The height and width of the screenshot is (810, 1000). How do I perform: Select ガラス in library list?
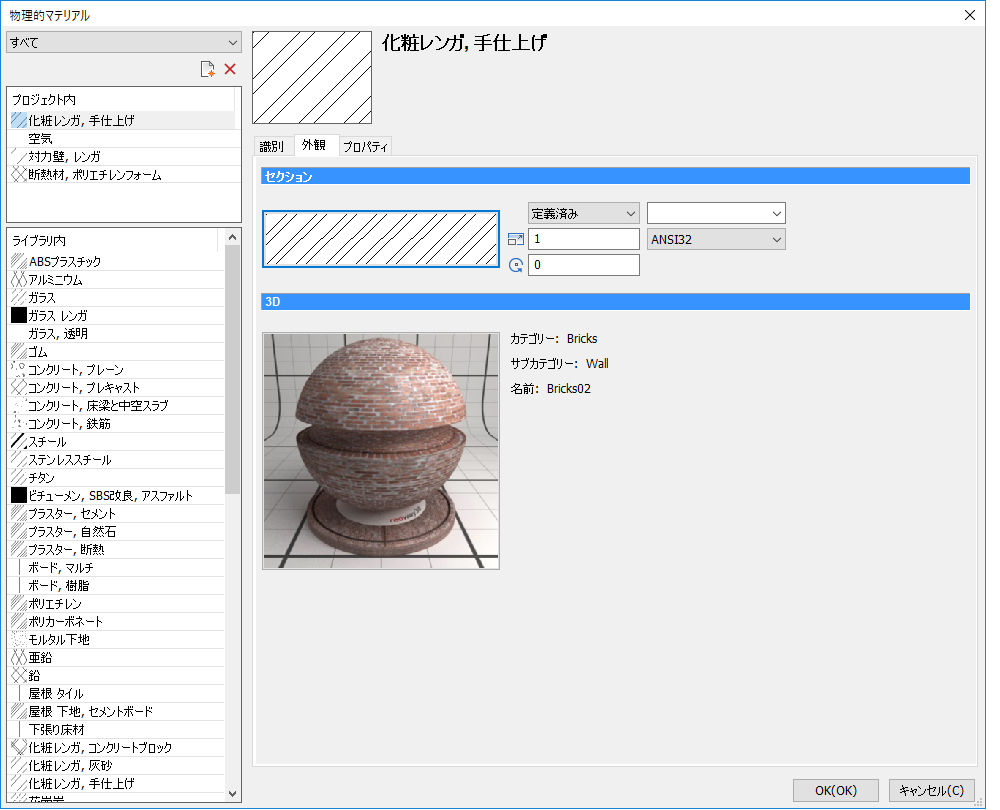click(x=117, y=297)
